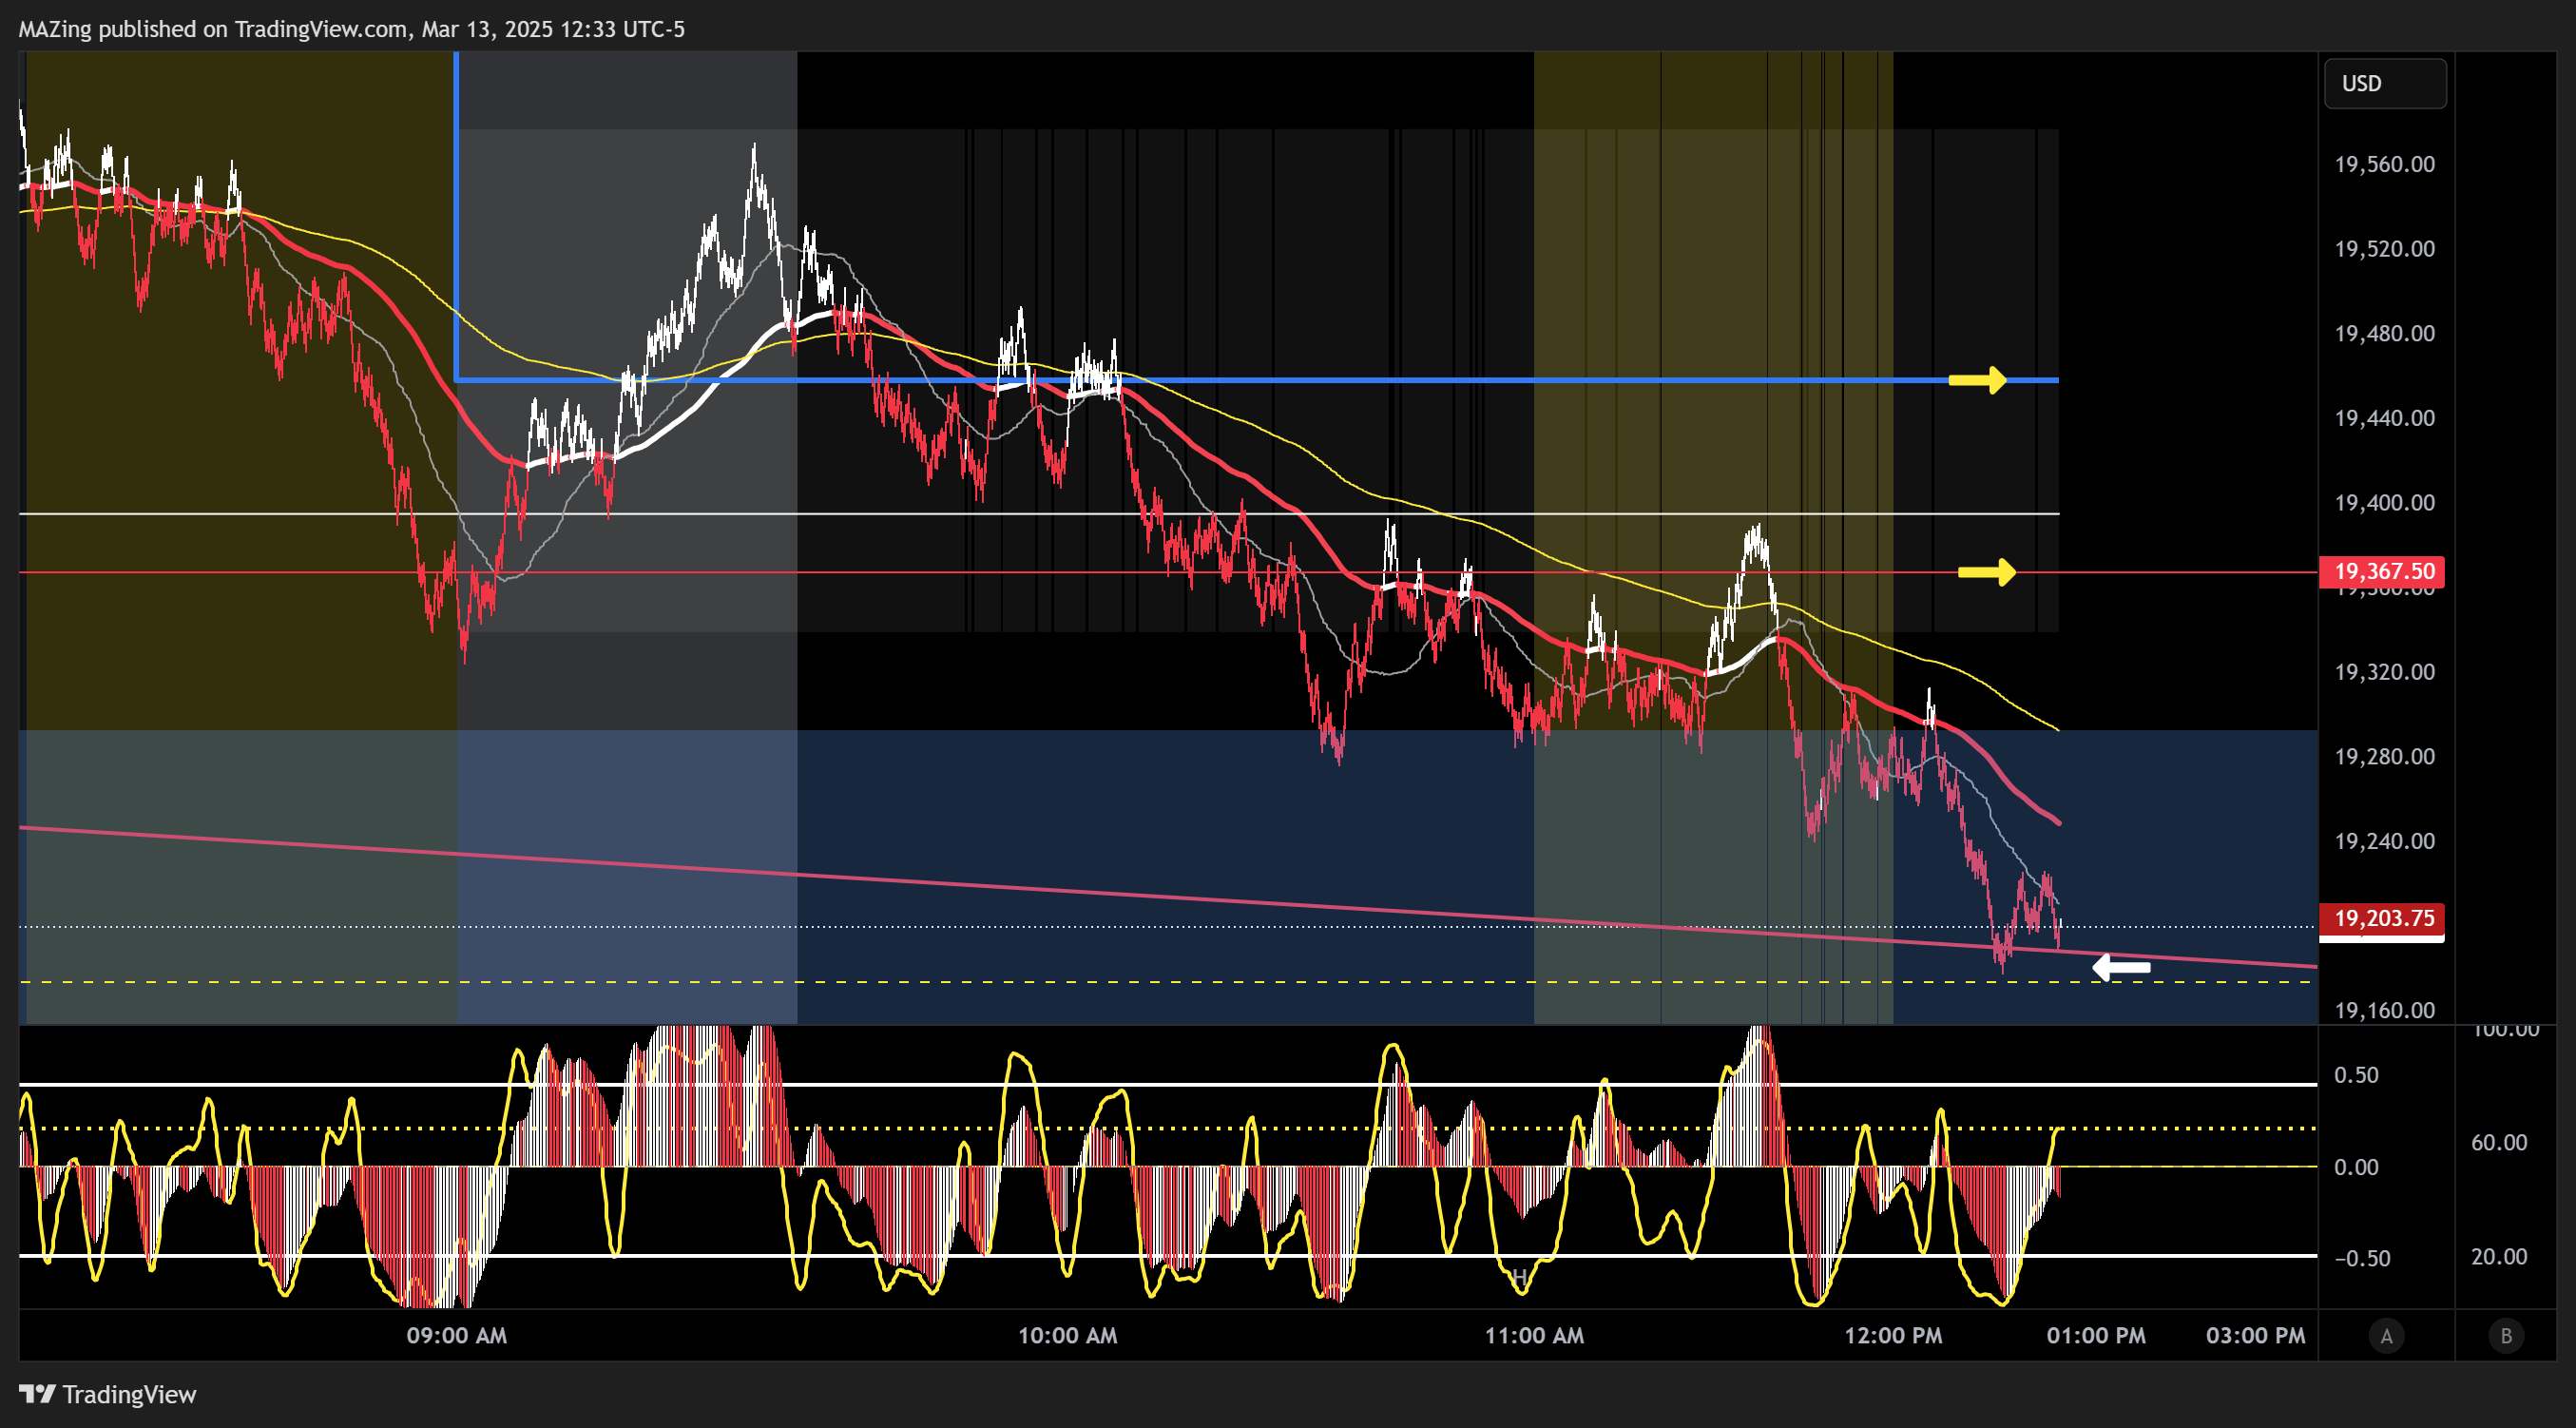This screenshot has height=1428, width=2576.
Task: Click the 19,203.75 current price label
Action: [x=2382, y=919]
